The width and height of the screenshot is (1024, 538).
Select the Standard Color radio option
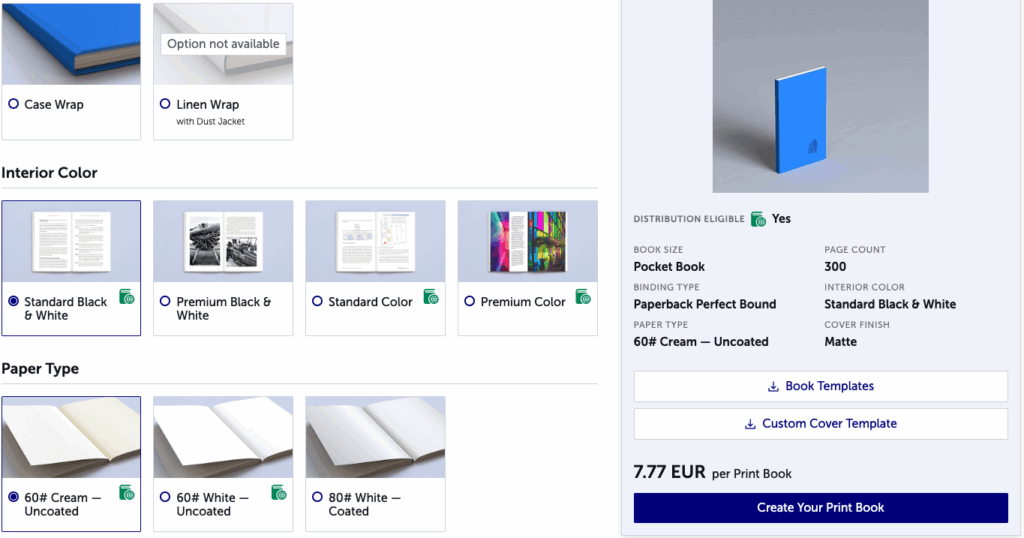pyautogui.click(x=317, y=301)
